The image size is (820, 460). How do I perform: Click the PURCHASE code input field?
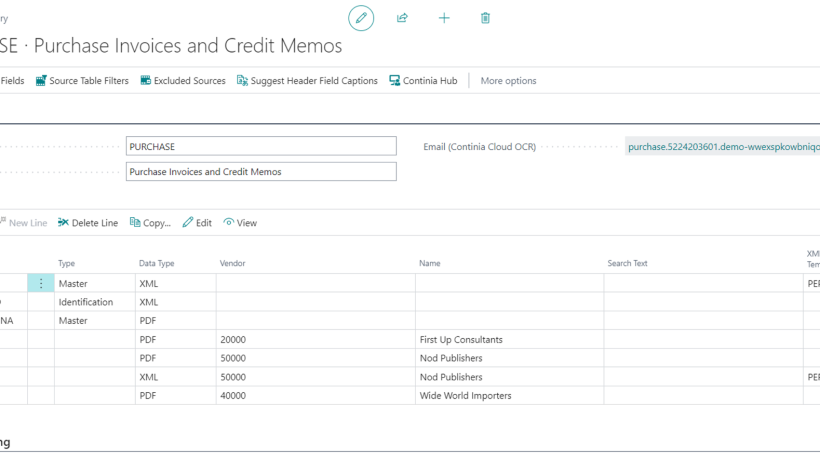coord(261,147)
